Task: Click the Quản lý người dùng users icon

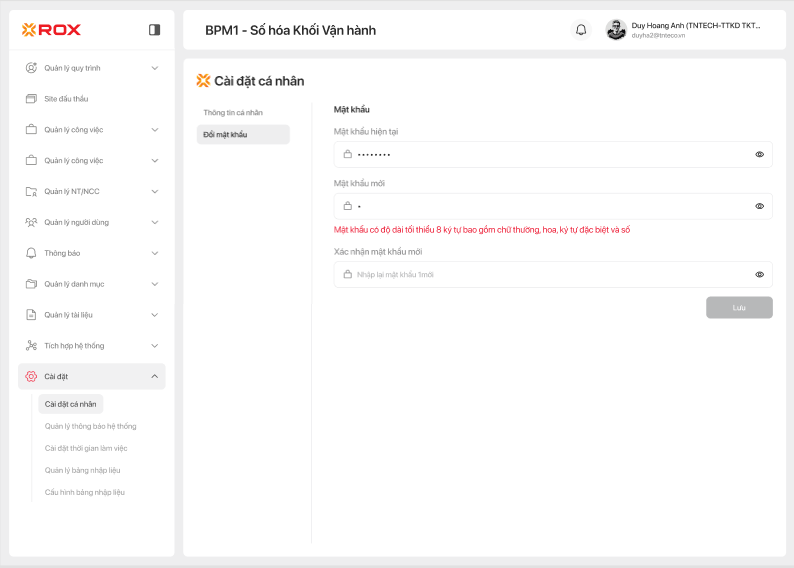Action: pos(31,222)
